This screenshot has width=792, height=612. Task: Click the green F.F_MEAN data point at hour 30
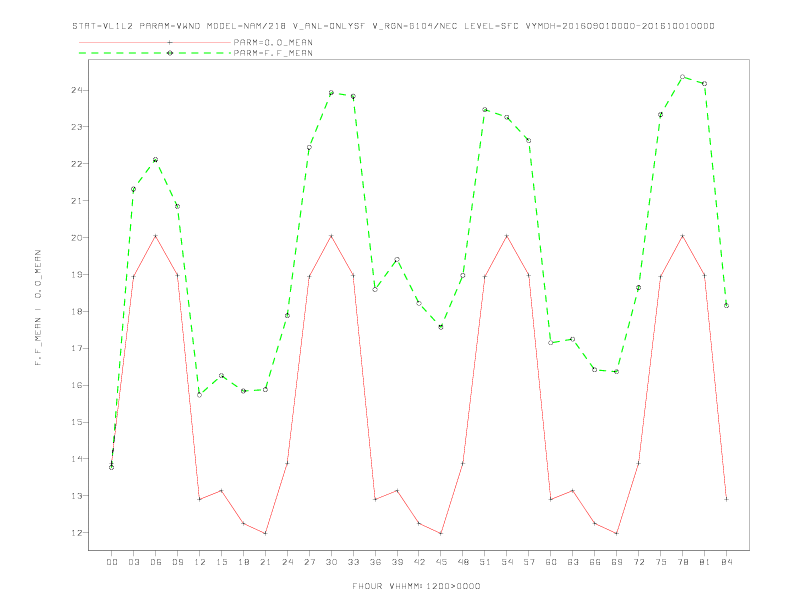tap(331, 93)
